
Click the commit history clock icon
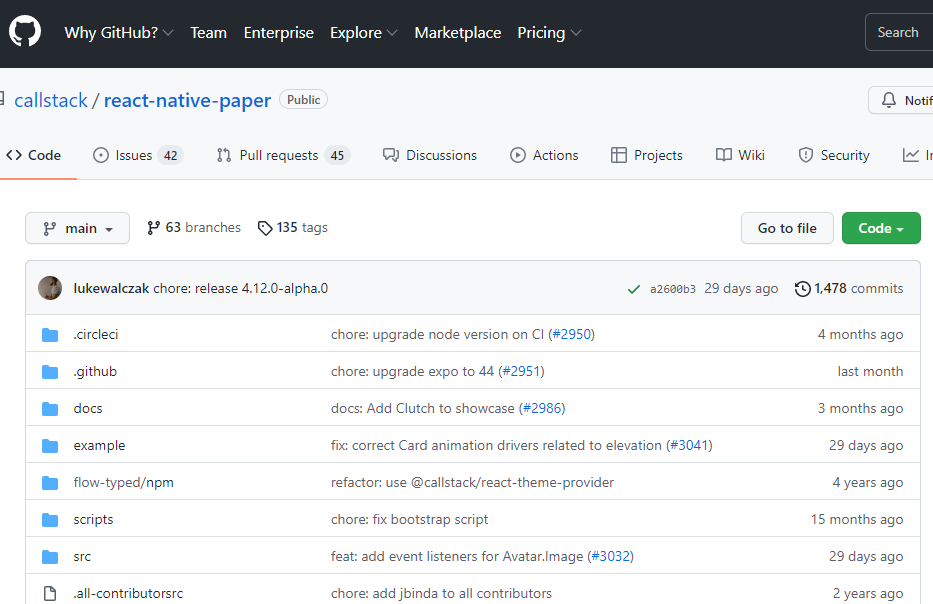click(x=803, y=289)
